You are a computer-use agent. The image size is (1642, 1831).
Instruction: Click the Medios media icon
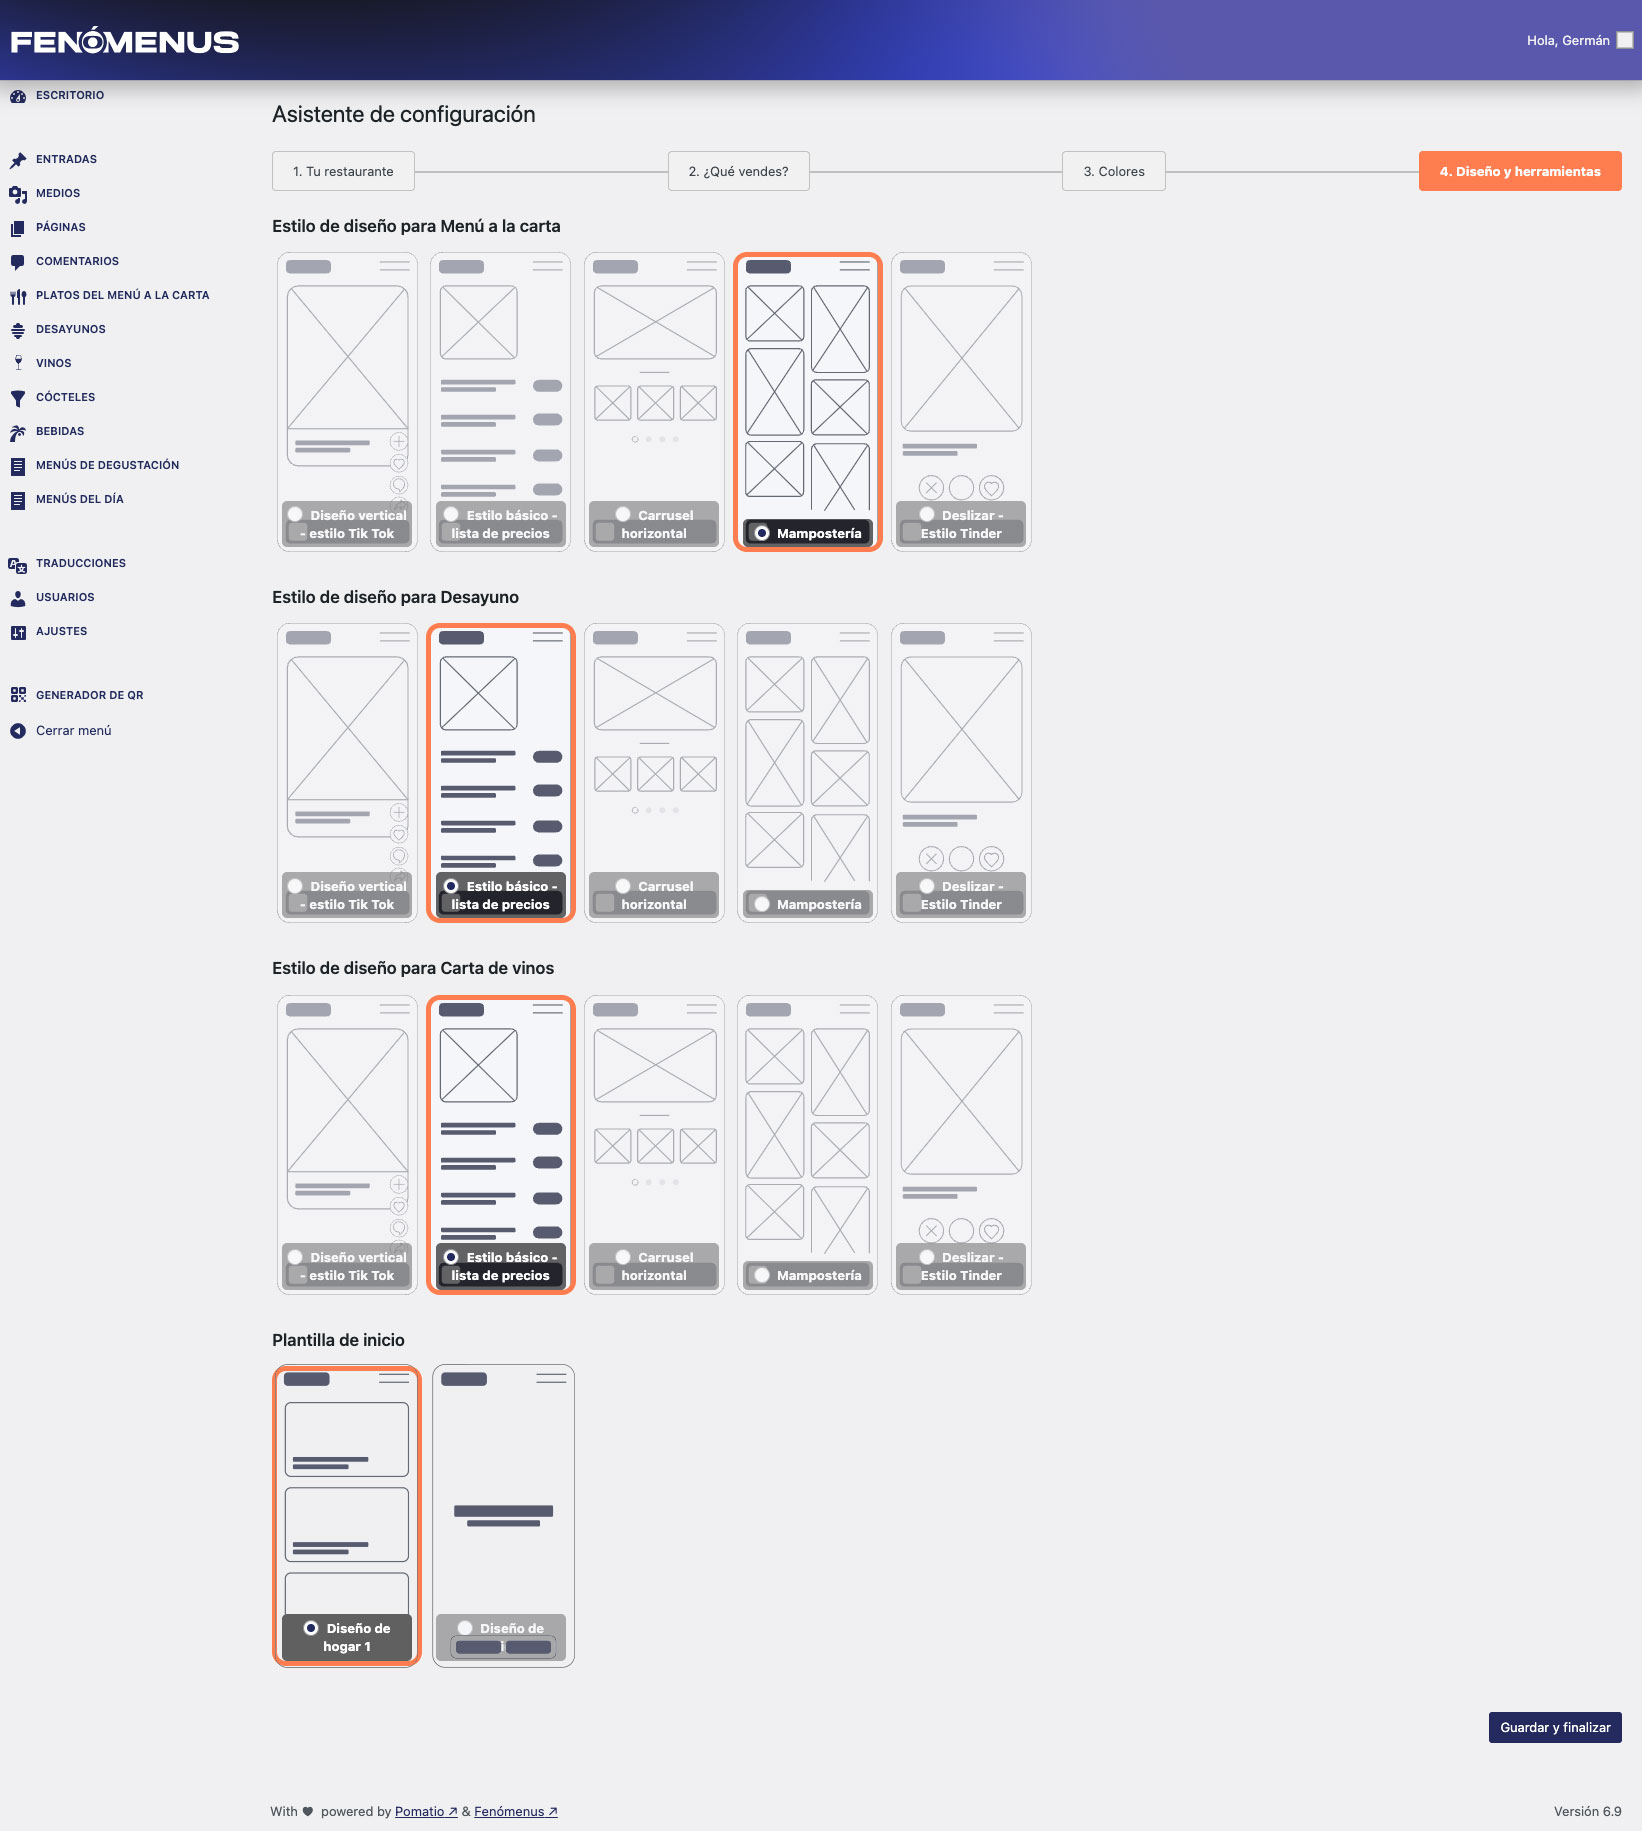(17, 194)
